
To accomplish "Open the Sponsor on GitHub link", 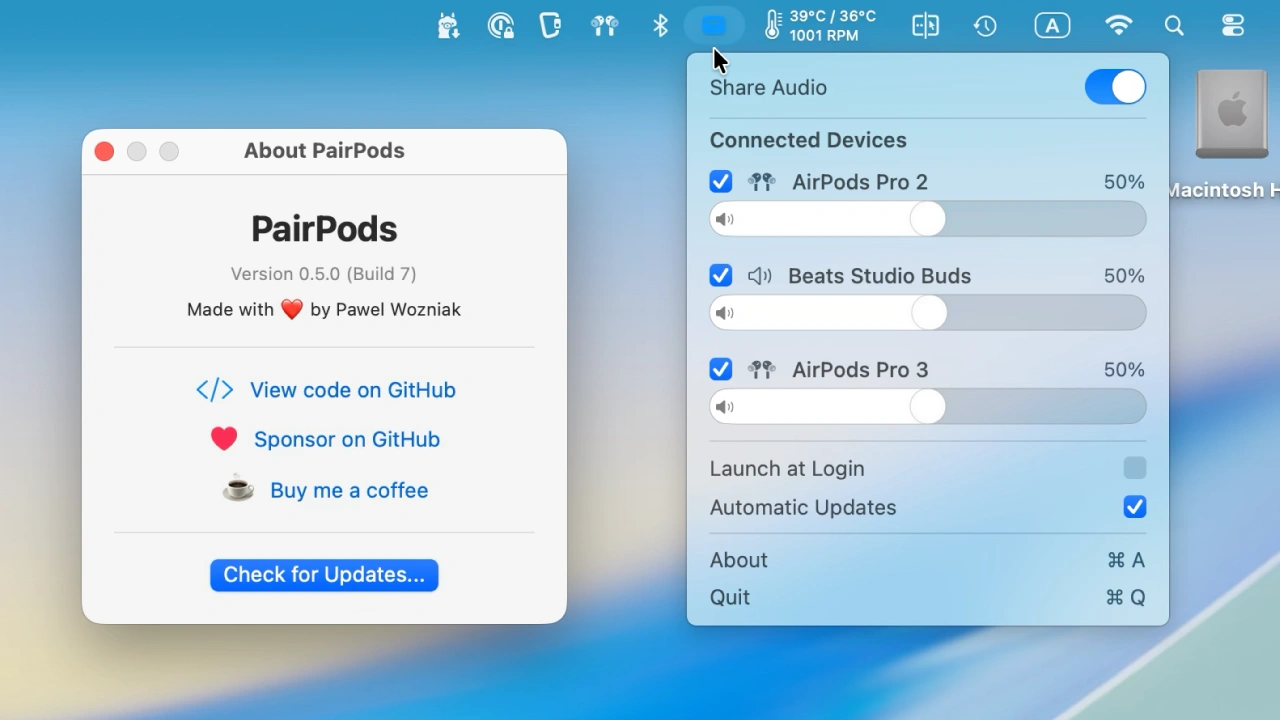I will (347, 439).
